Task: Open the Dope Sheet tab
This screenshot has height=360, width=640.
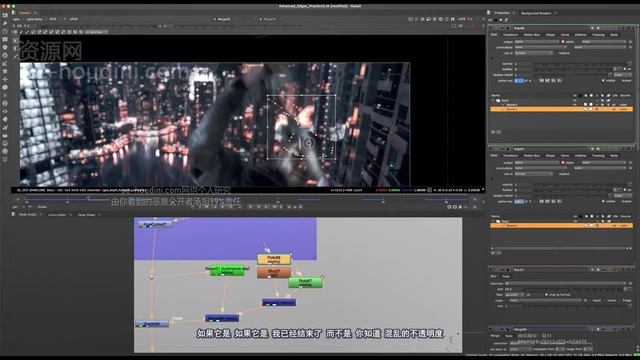Action: 87,215
